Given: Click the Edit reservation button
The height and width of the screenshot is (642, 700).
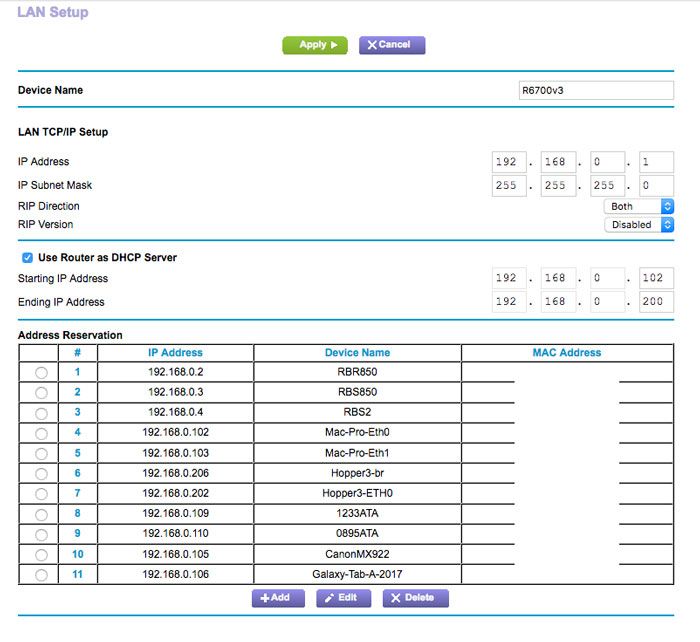Looking at the screenshot, I should pos(343,598).
